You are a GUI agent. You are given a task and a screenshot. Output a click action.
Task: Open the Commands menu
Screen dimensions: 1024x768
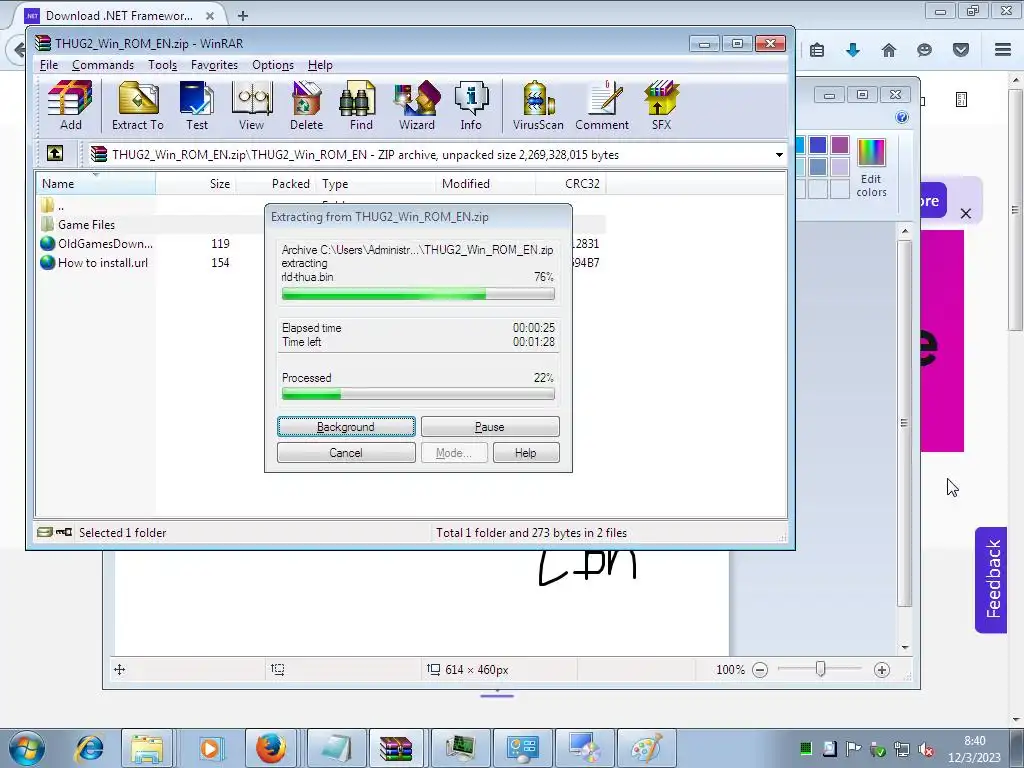[x=103, y=65]
